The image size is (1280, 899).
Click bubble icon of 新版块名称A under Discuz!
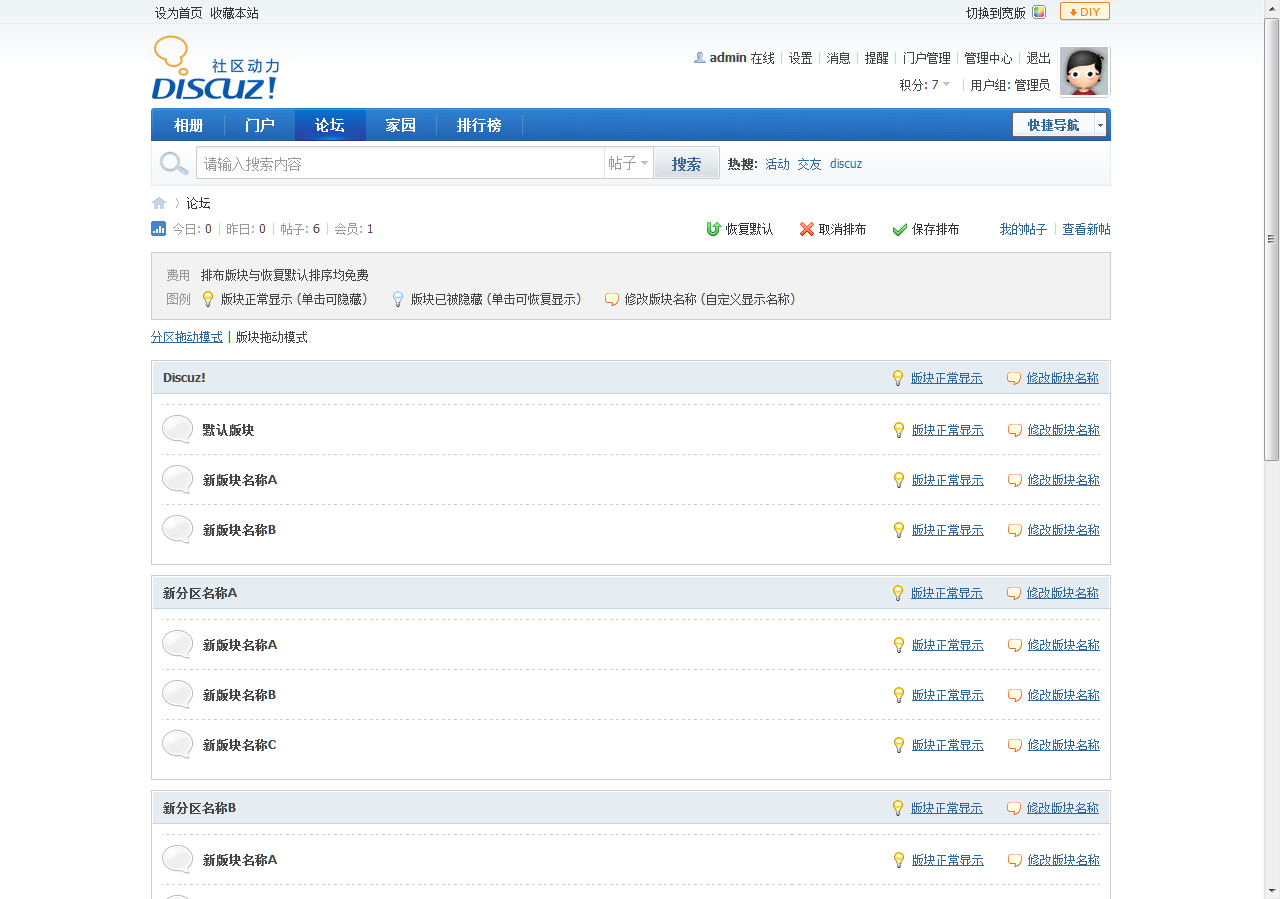tap(177, 479)
